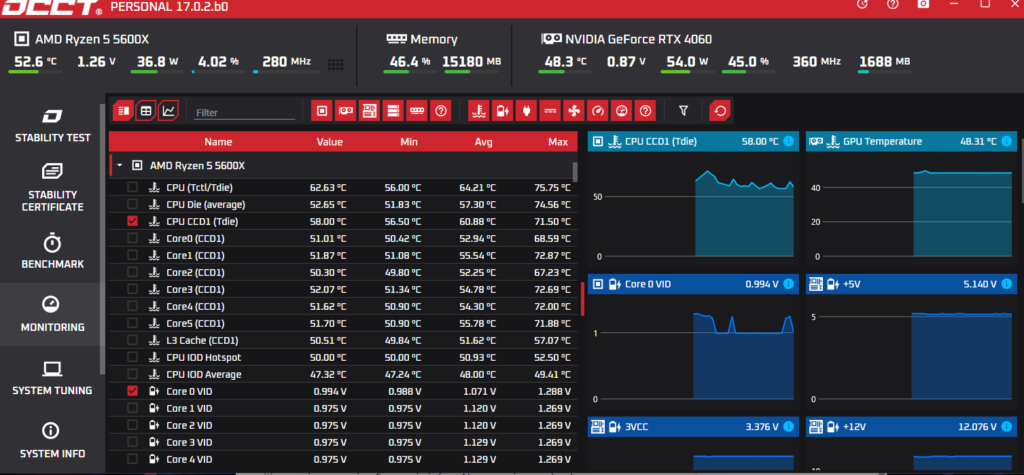1024x475 pixels.
Task: Enable CPU (Tctl/Tdie) checkbox
Action: (133, 188)
